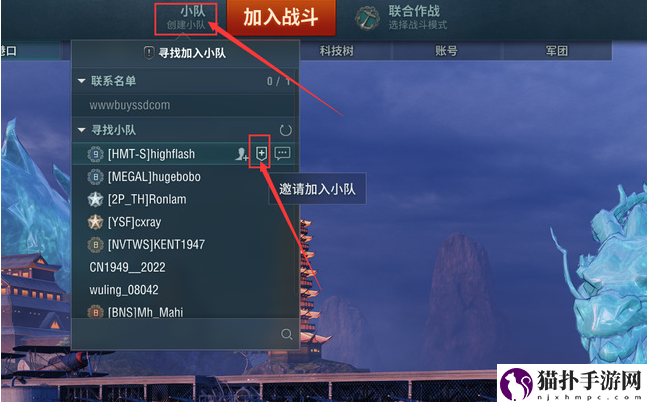Select contact wwwbuyssdcom in 联系名单
647x403 pixels.
(x=130, y=105)
